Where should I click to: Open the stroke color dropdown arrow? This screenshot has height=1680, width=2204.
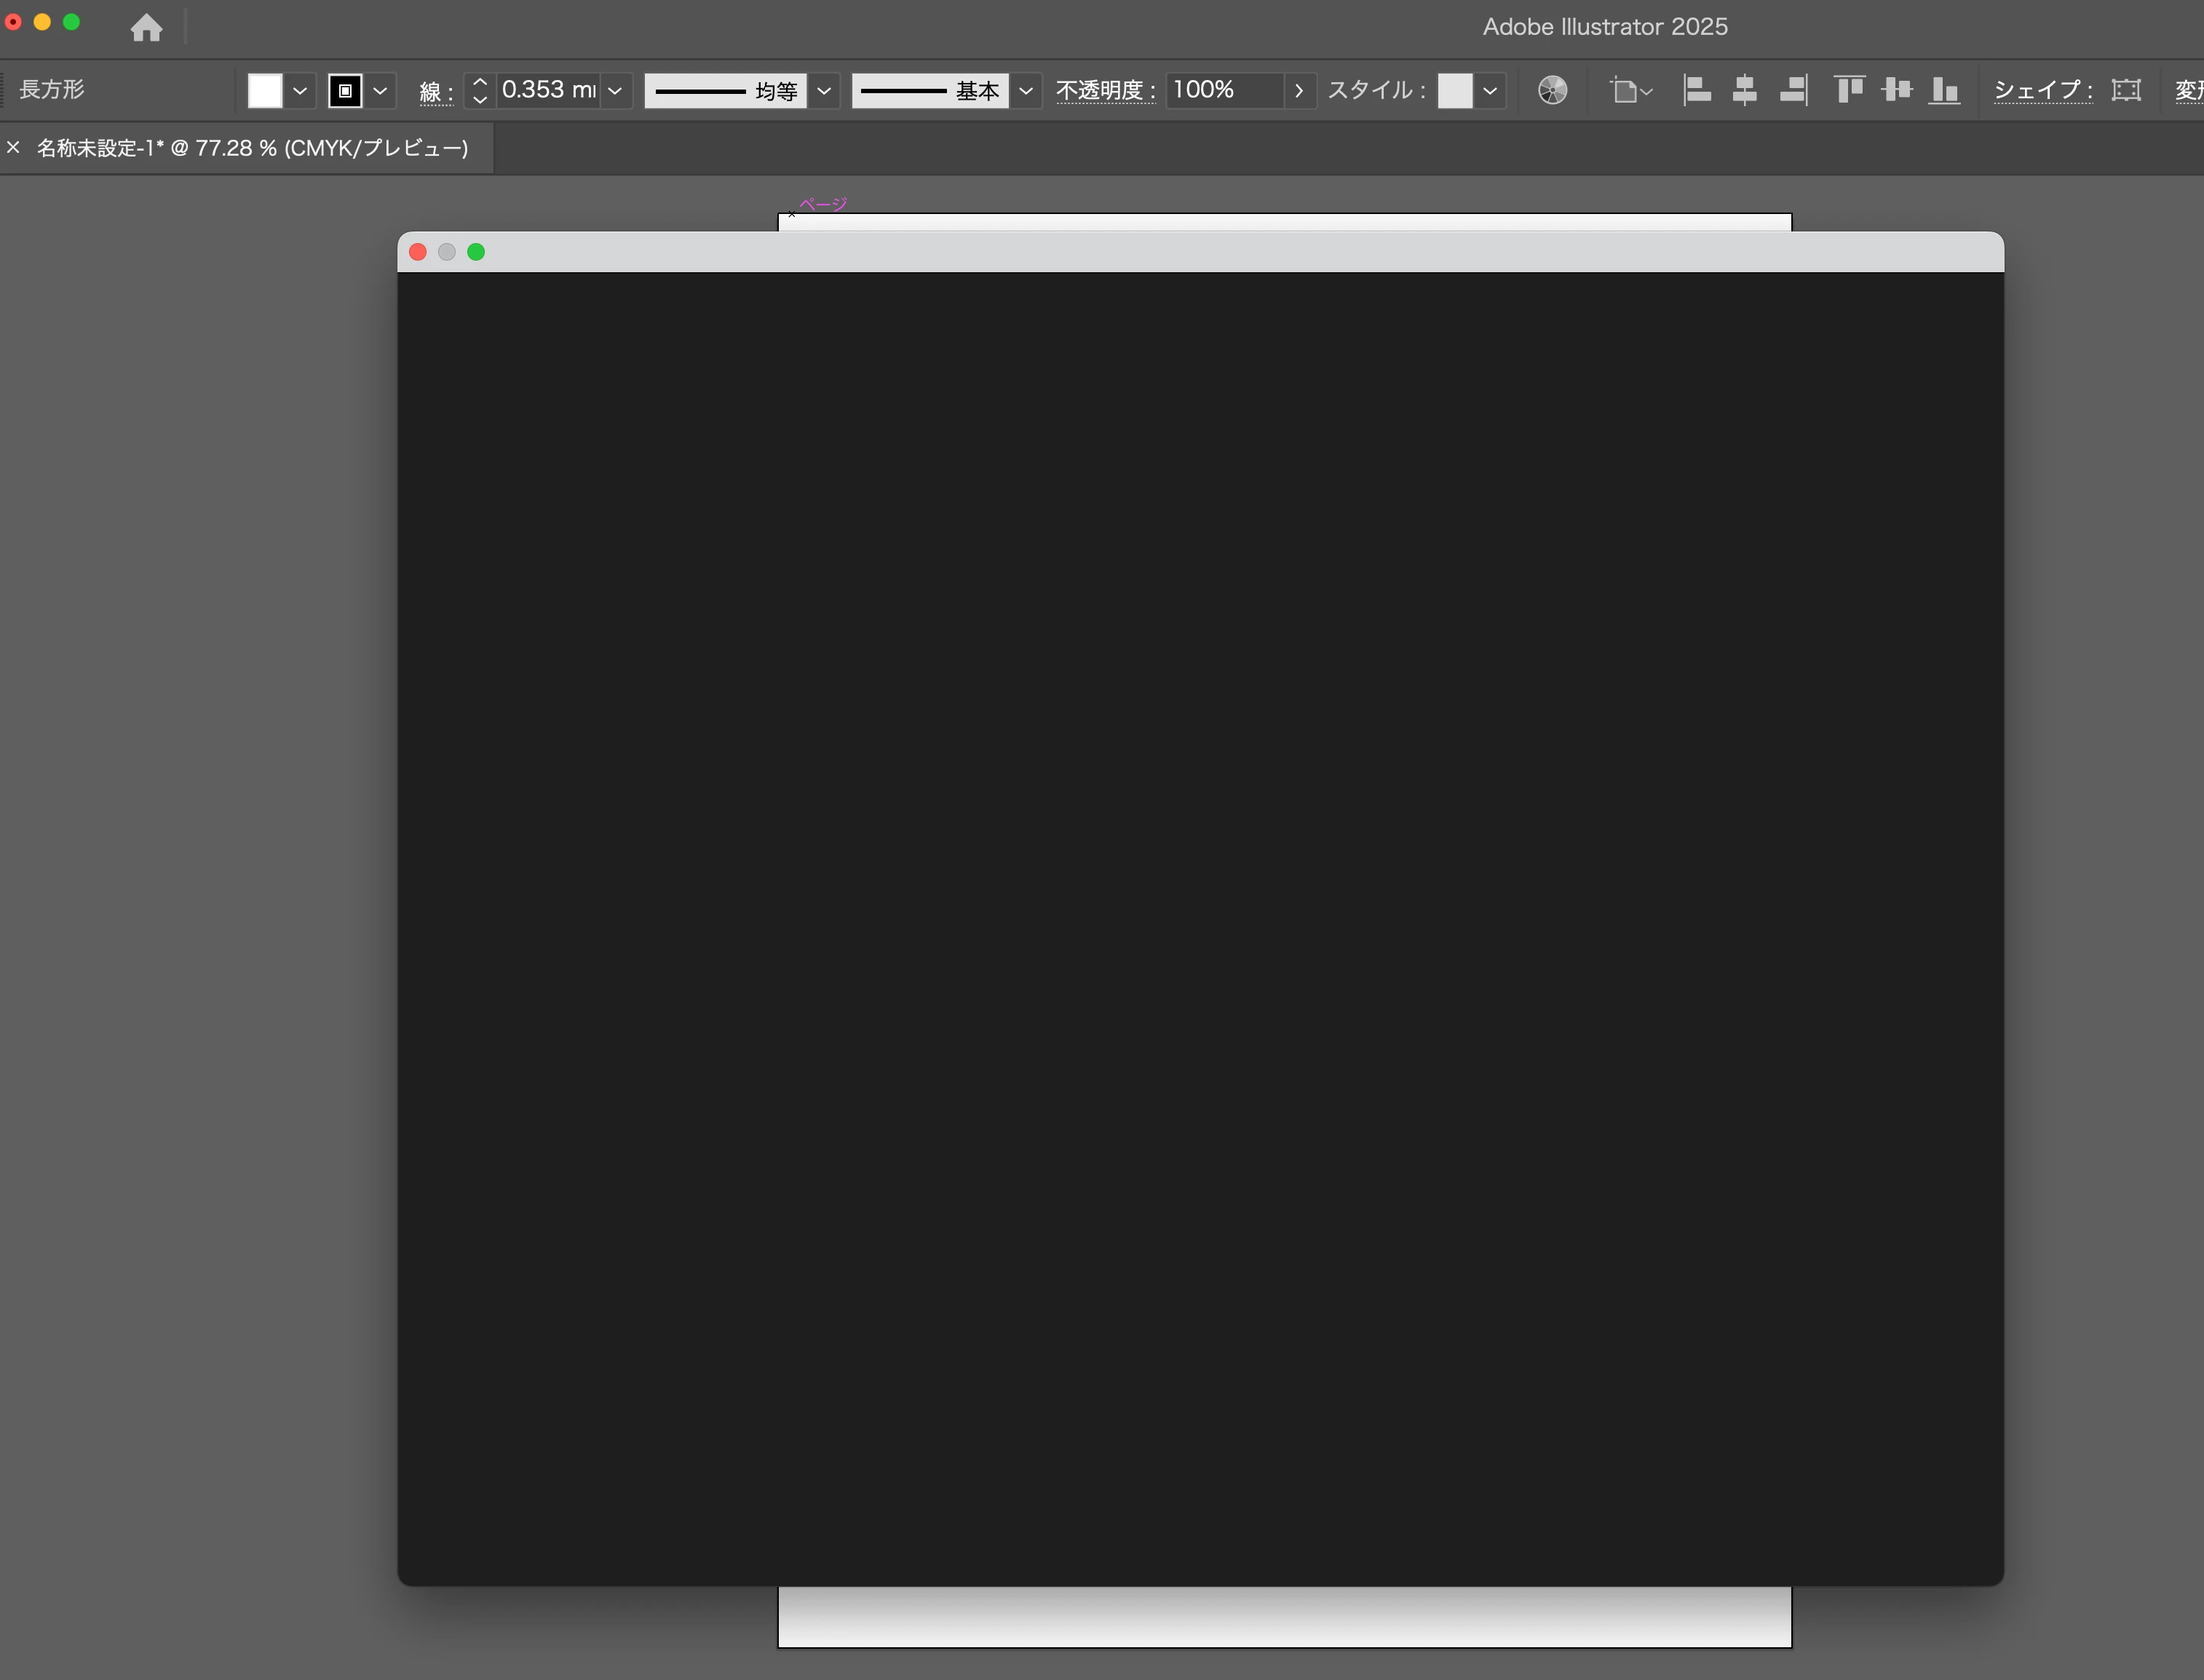tap(380, 91)
